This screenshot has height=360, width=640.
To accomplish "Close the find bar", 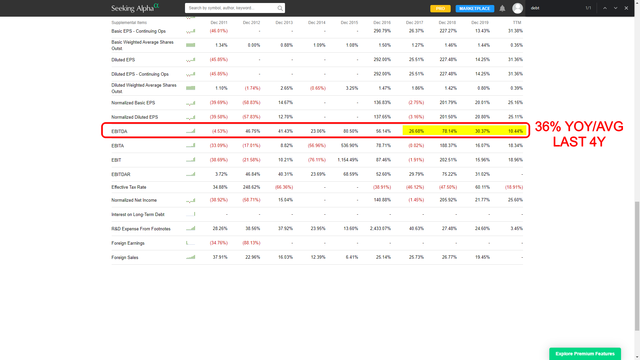I will pyautogui.click(x=626, y=8).
